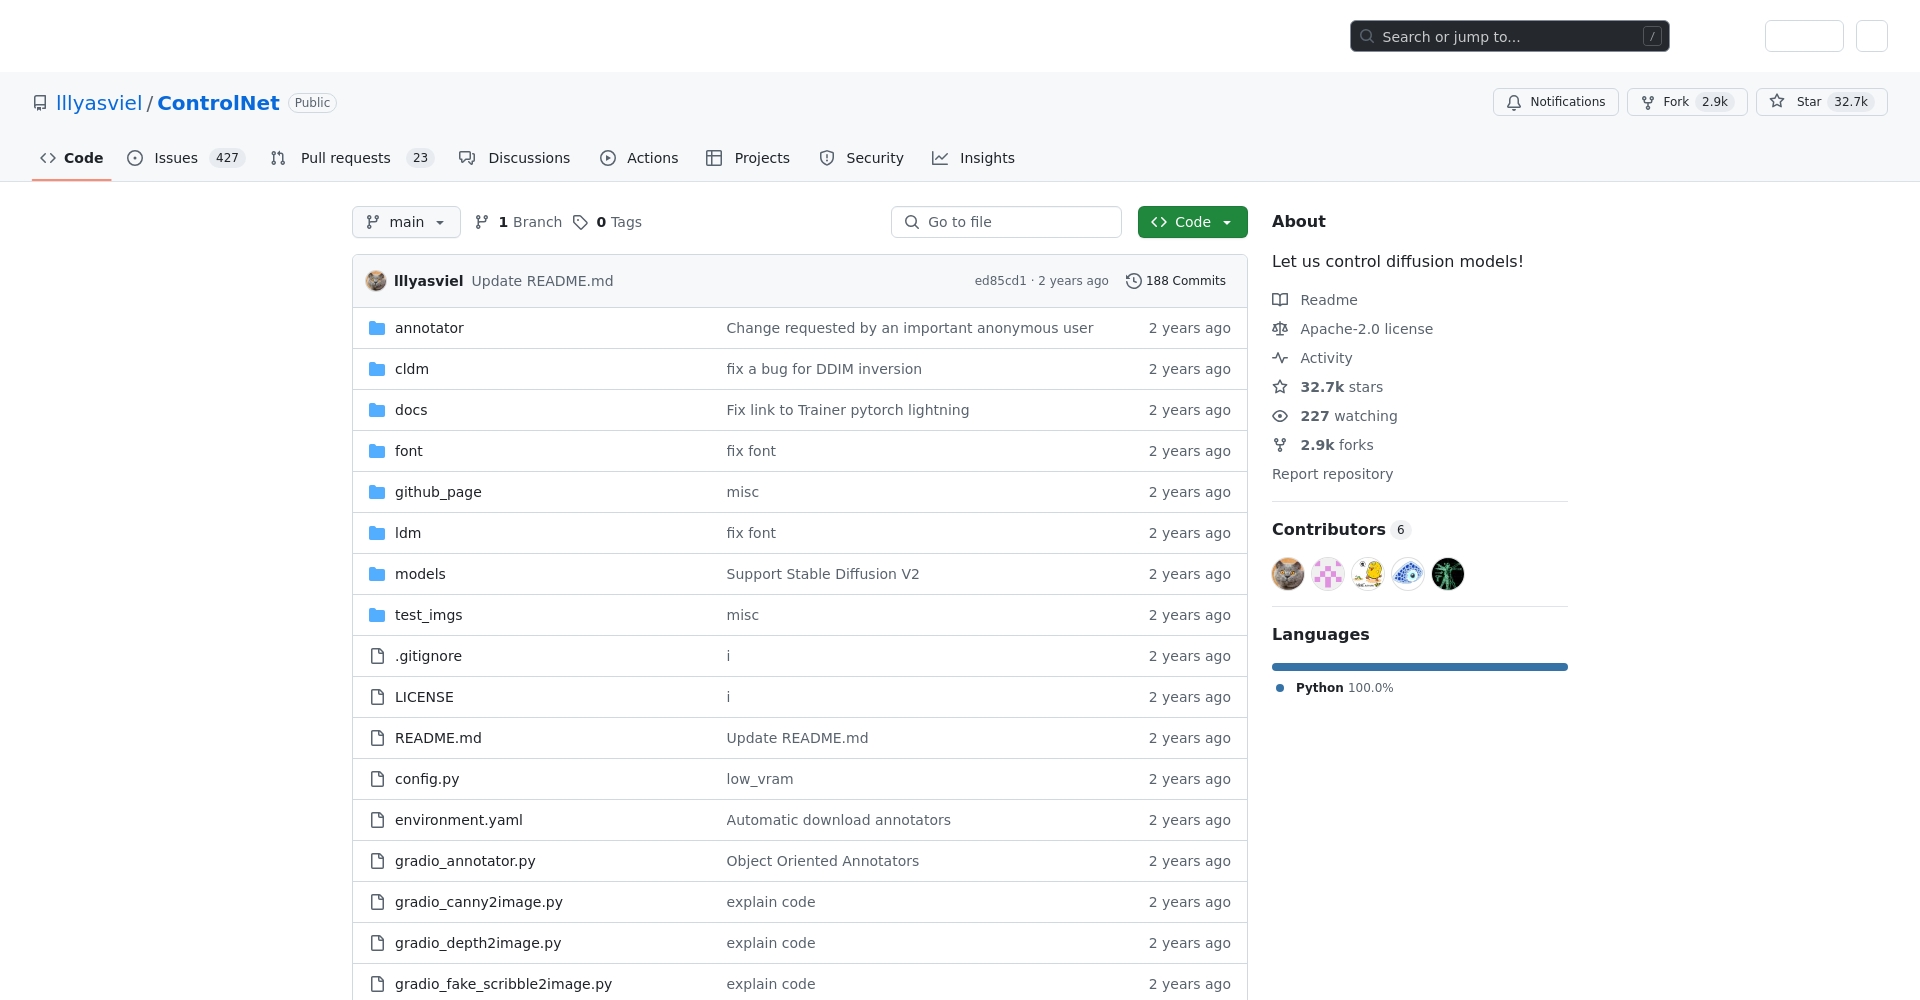Open the 0 Tags link

[x=608, y=222]
